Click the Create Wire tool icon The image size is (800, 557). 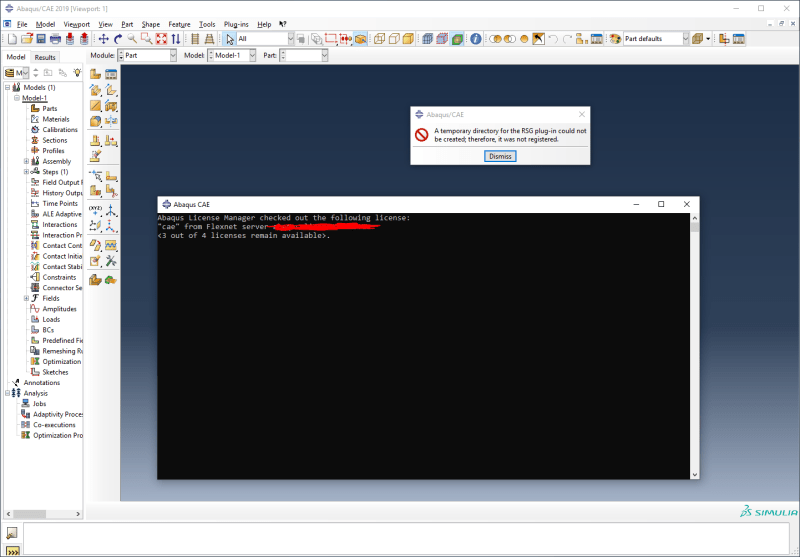point(95,106)
